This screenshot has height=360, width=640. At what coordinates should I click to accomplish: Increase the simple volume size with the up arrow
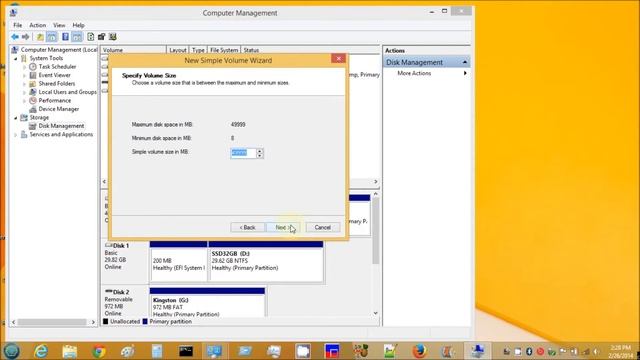tap(260, 151)
